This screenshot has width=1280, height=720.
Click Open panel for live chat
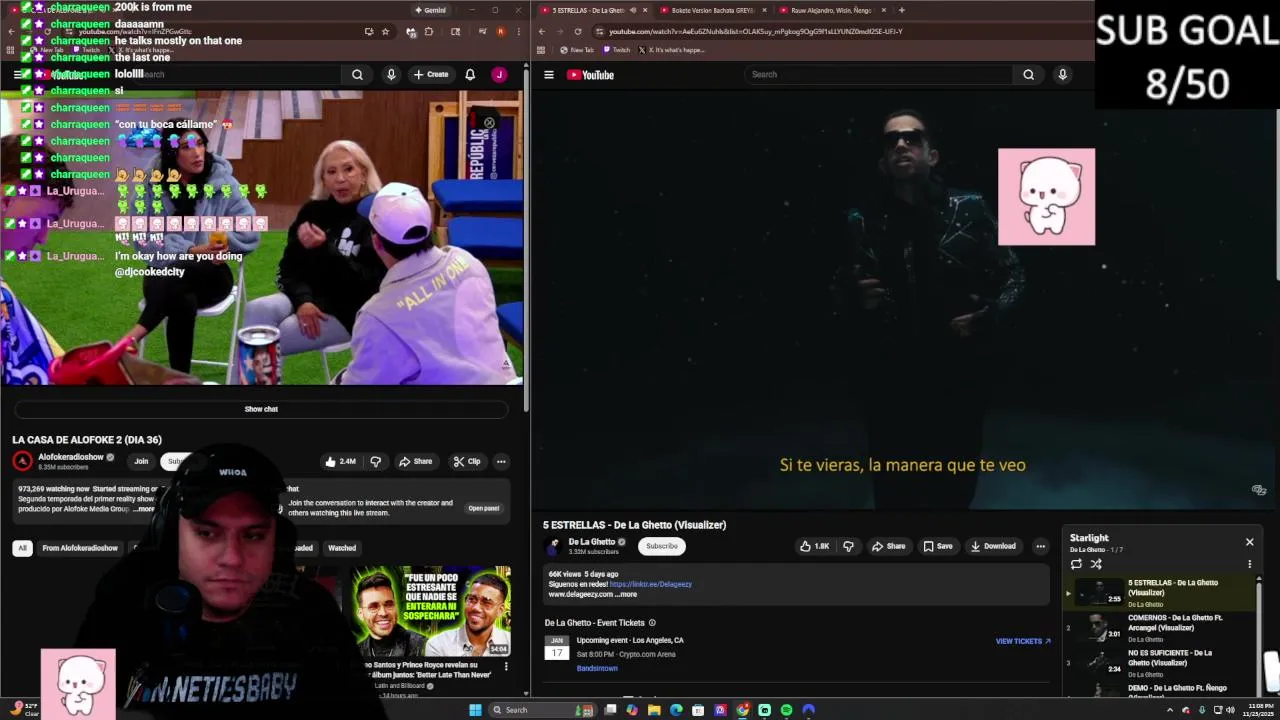(x=483, y=508)
